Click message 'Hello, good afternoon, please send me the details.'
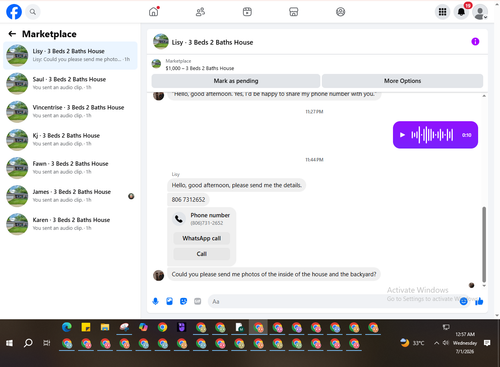 pyautogui.click(x=236, y=185)
